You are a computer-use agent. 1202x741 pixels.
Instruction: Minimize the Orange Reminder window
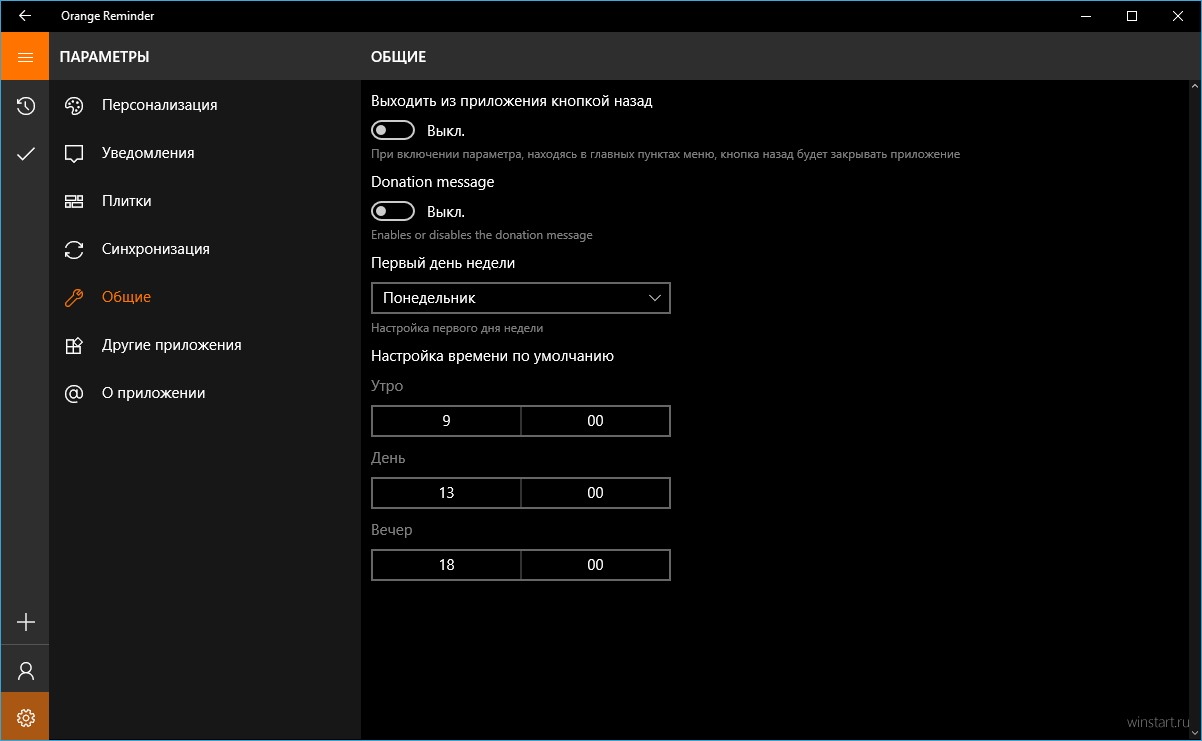click(x=1086, y=16)
